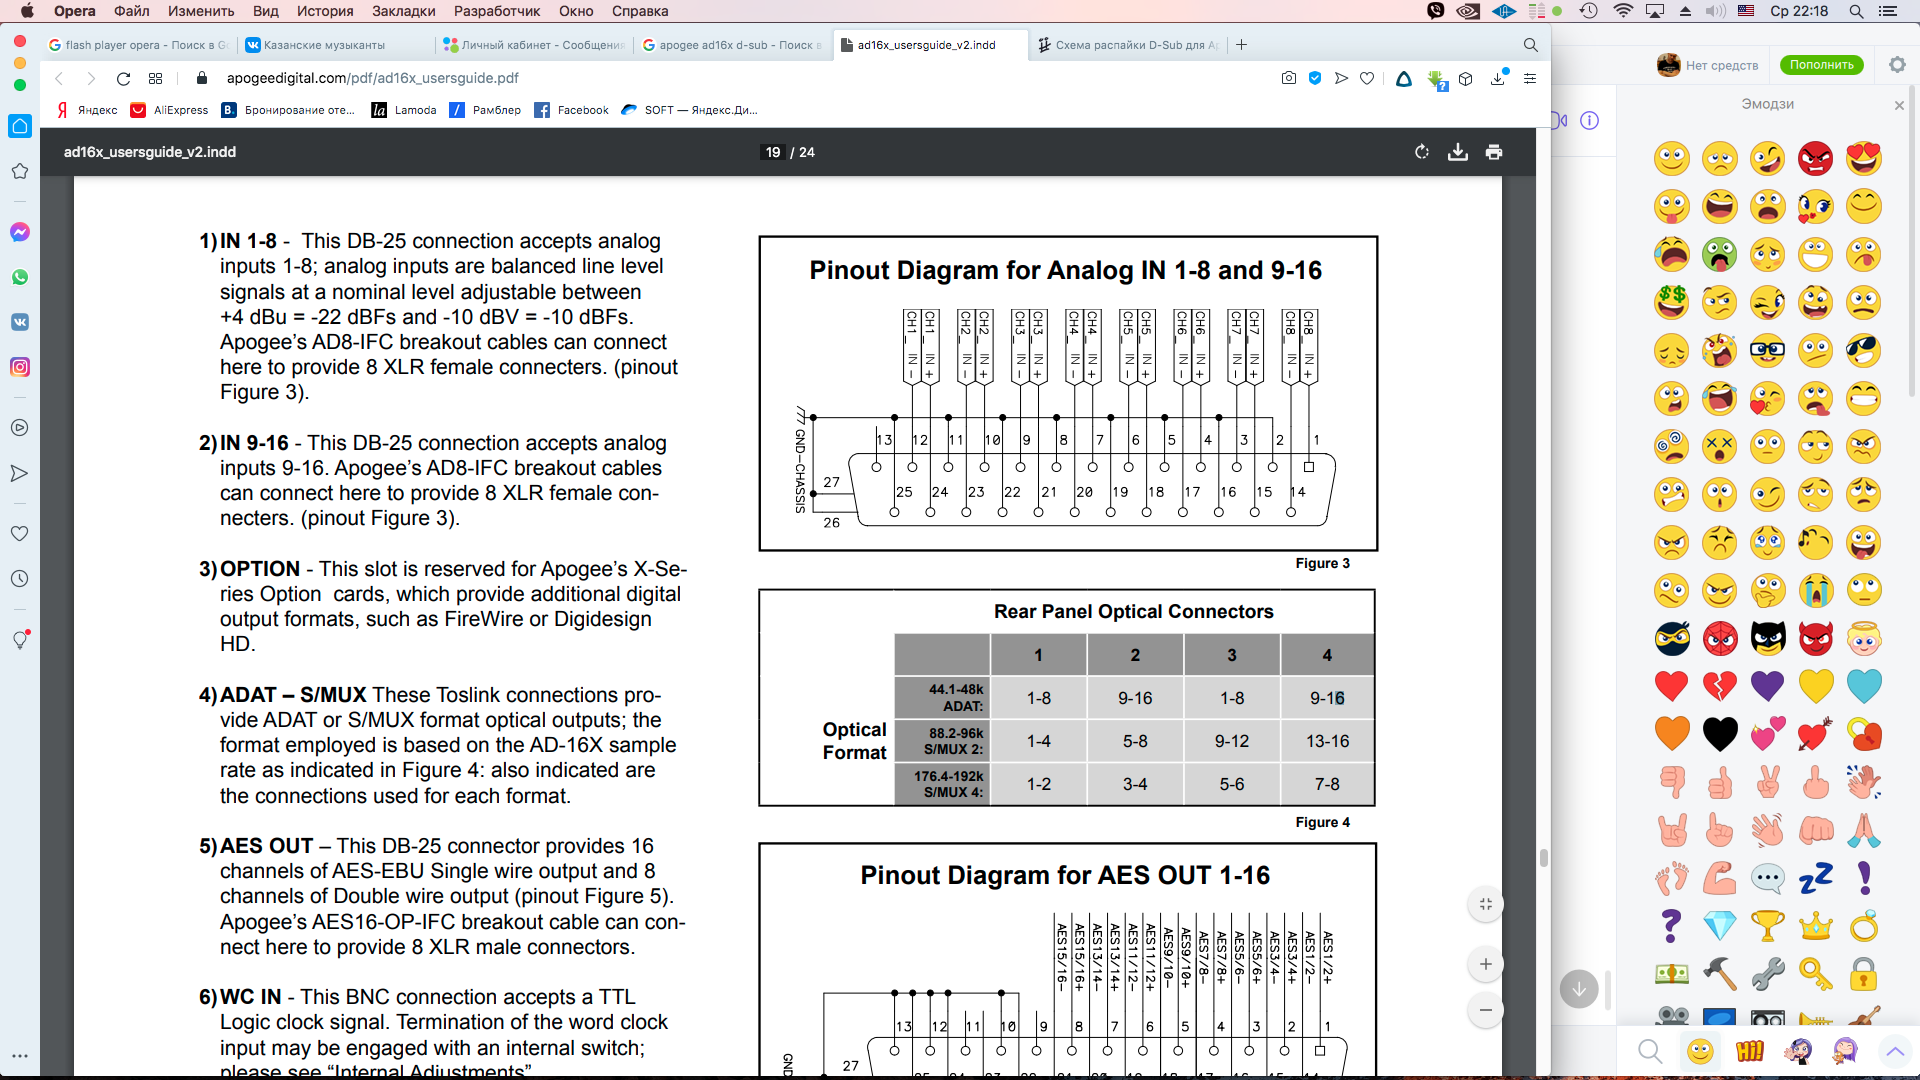Open VK in the sidebar

[20, 322]
